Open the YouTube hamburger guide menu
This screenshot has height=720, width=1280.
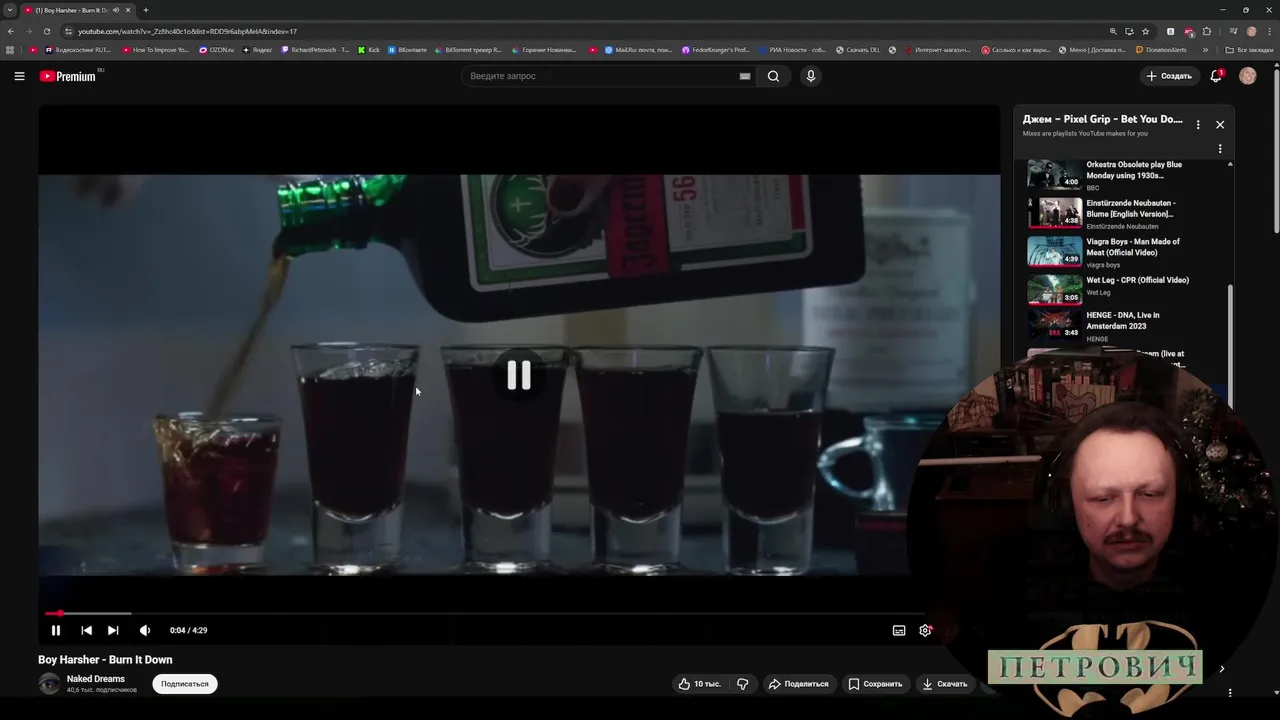(x=19, y=76)
